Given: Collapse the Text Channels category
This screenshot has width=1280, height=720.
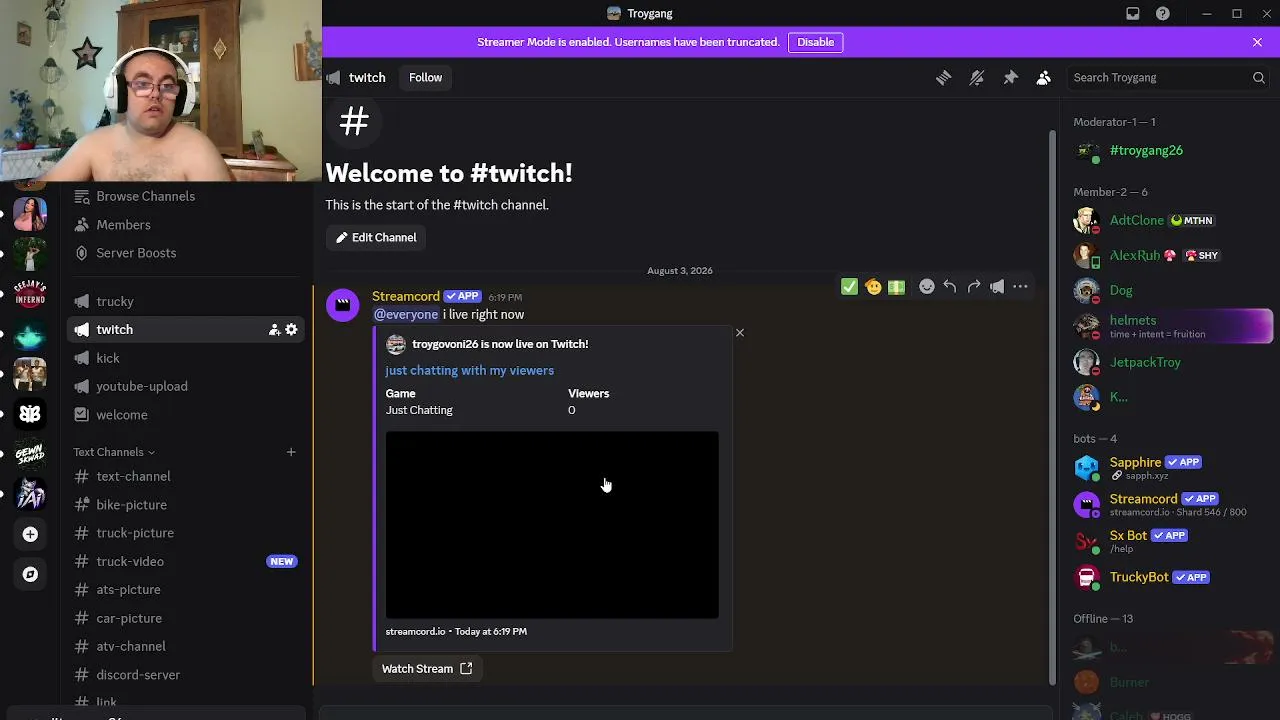Looking at the screenshot, I should (x=114, y=452).
